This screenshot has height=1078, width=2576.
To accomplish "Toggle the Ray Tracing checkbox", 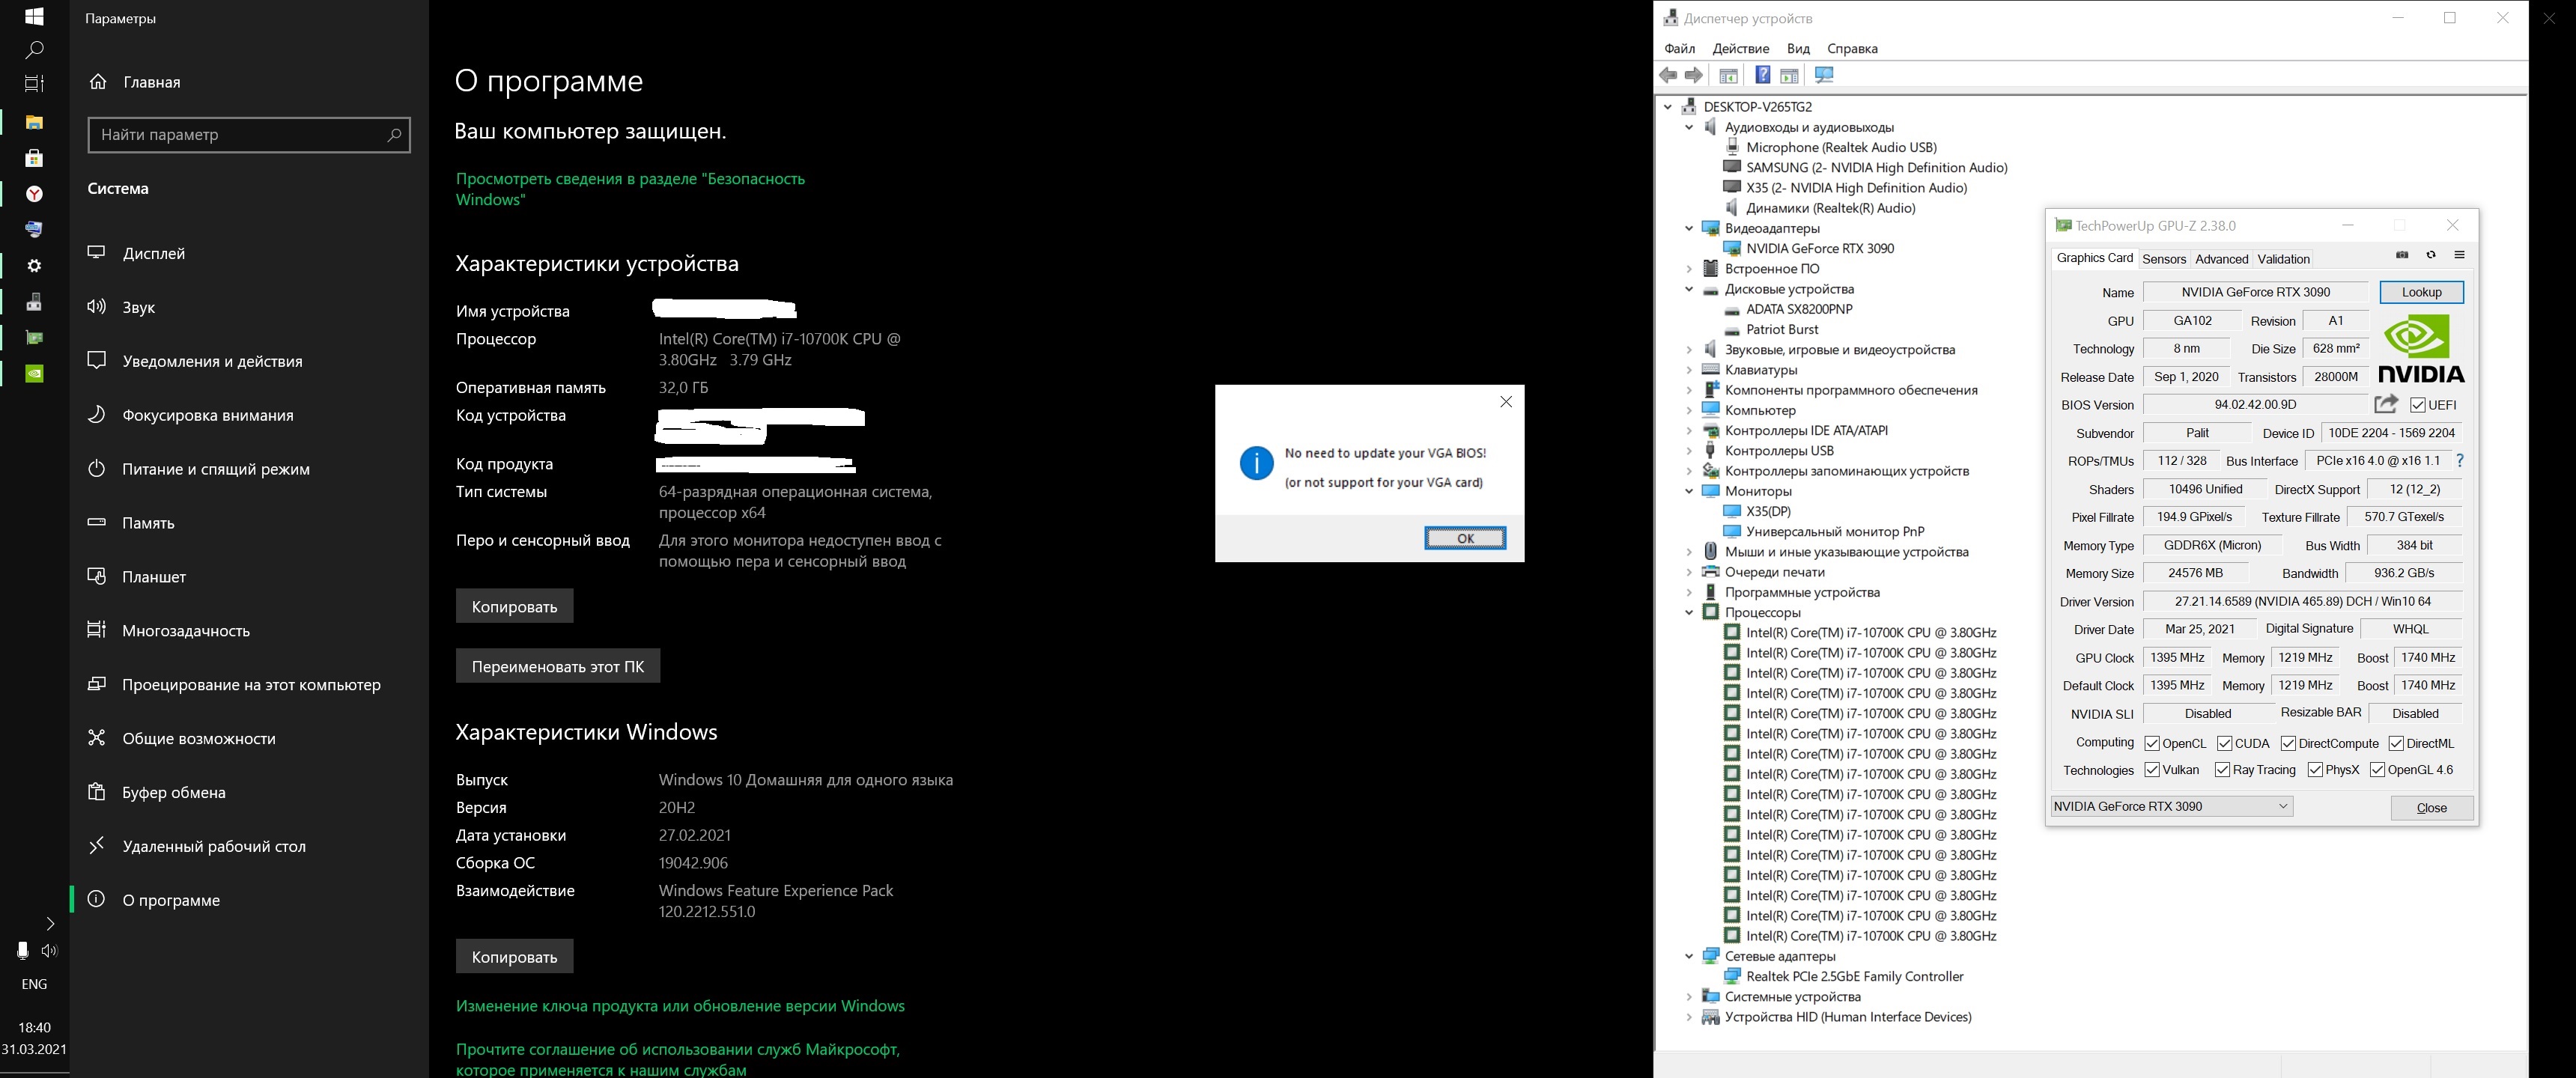I will coord(2222,770).
